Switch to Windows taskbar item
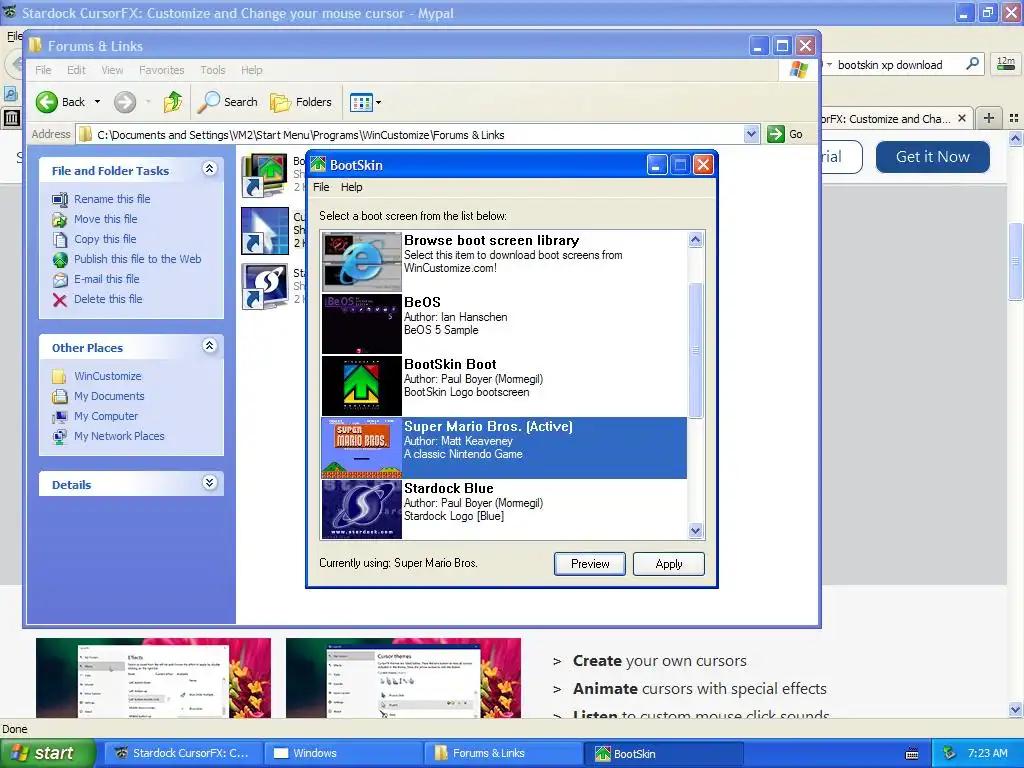 pos(342,753)
